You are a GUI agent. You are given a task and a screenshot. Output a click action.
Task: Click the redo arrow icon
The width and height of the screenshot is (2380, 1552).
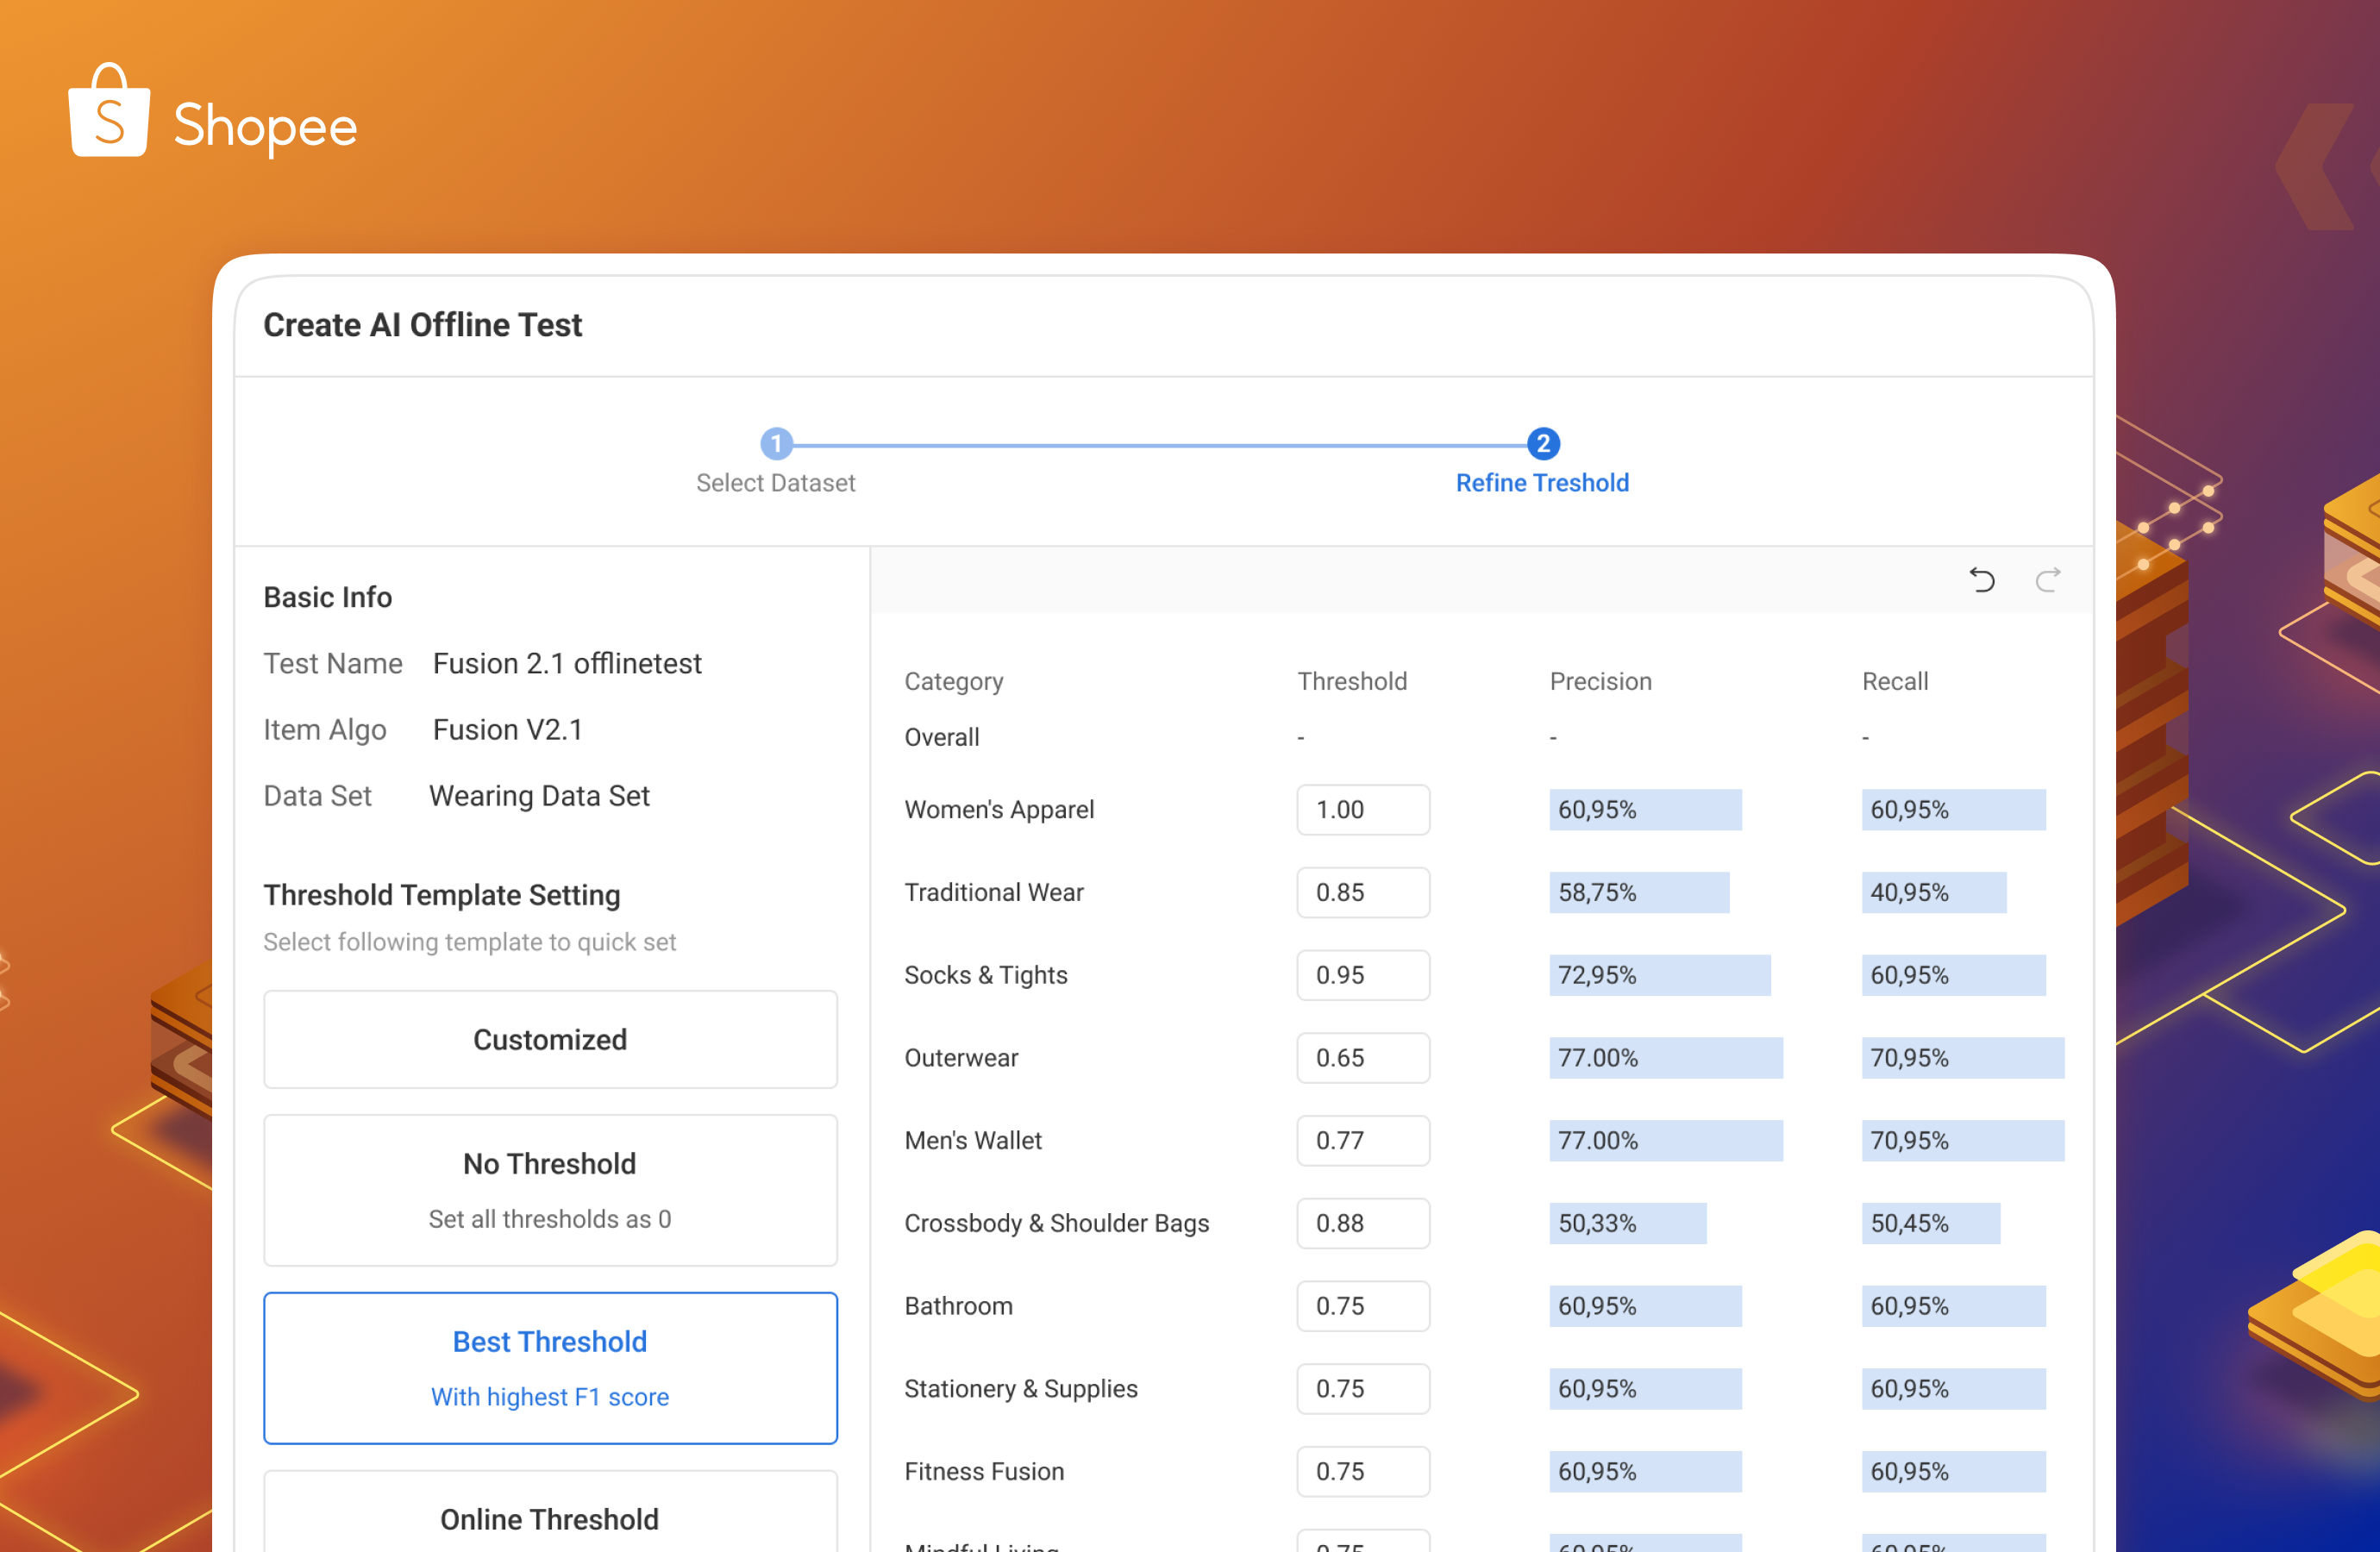point(2048,579)
